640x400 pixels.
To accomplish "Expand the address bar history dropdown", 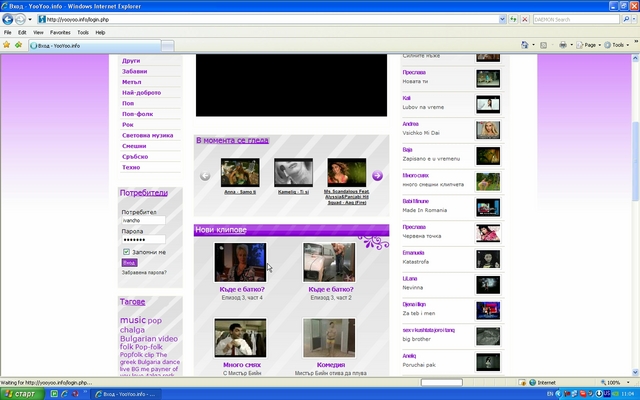I will point(502,19).
